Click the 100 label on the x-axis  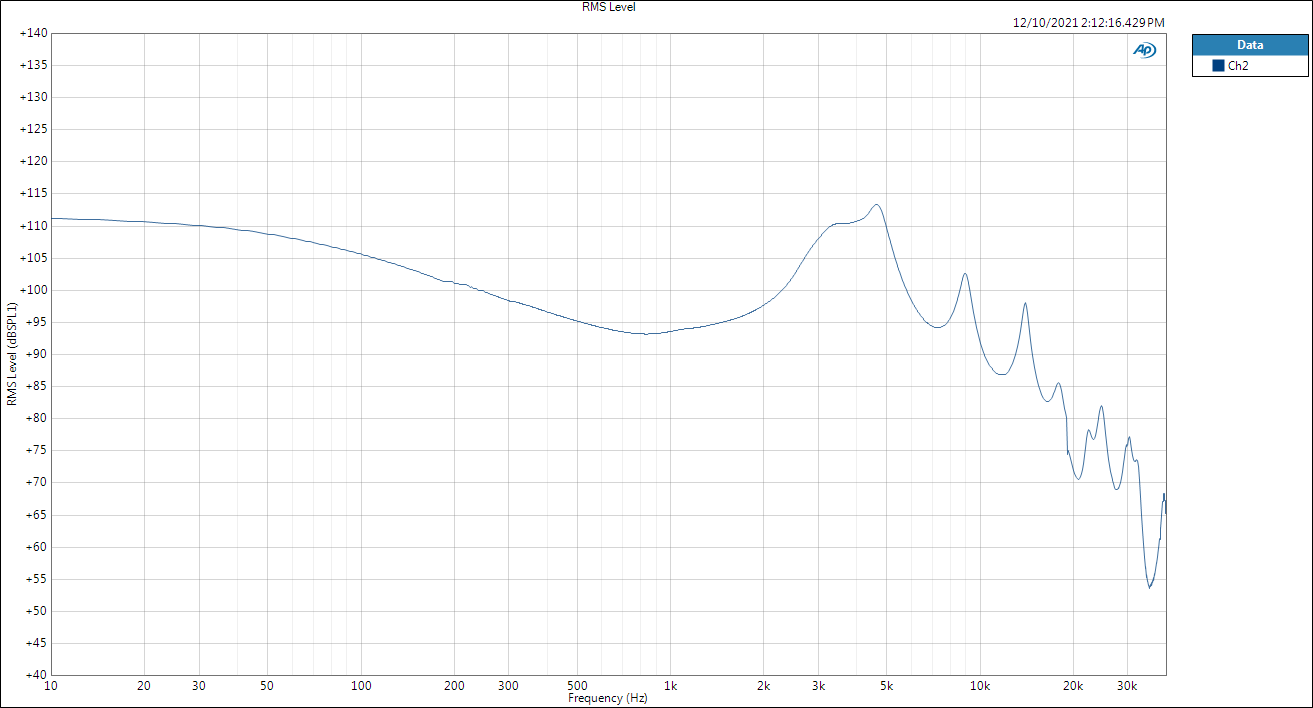361,686
